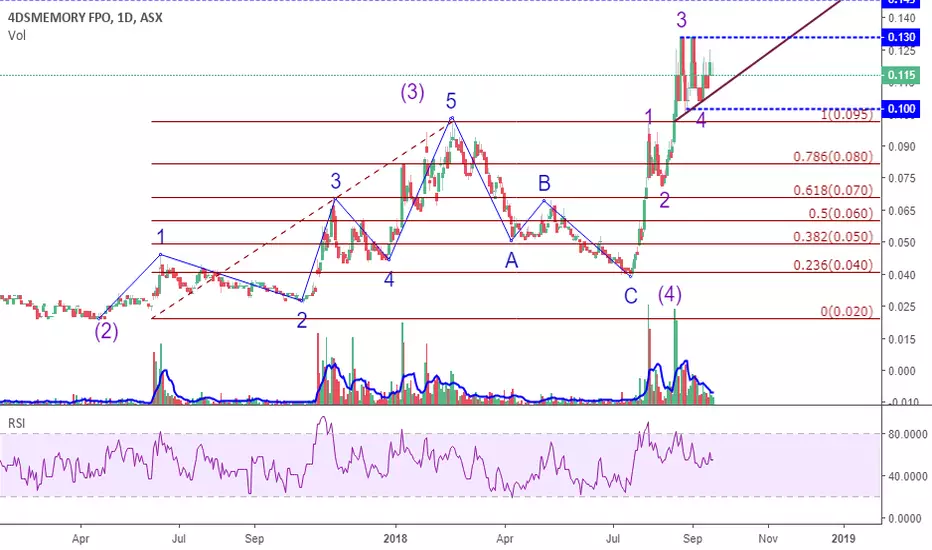The width and height of the screenshot is (932, 550).
Task: Select the Vol indicator label
Action: 17,36
